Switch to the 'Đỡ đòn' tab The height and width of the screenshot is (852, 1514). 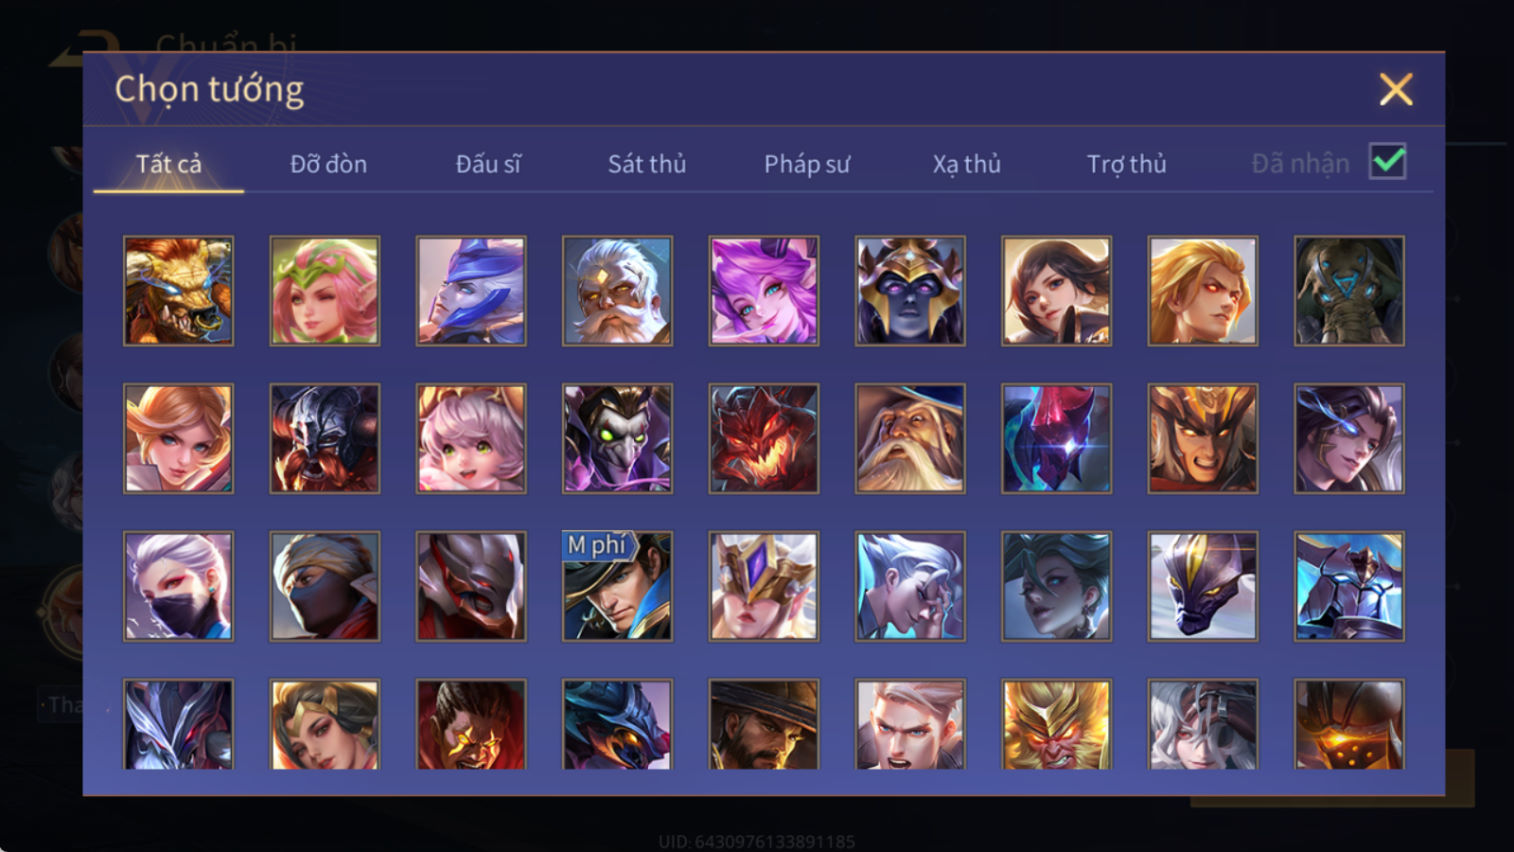(328, 164)
